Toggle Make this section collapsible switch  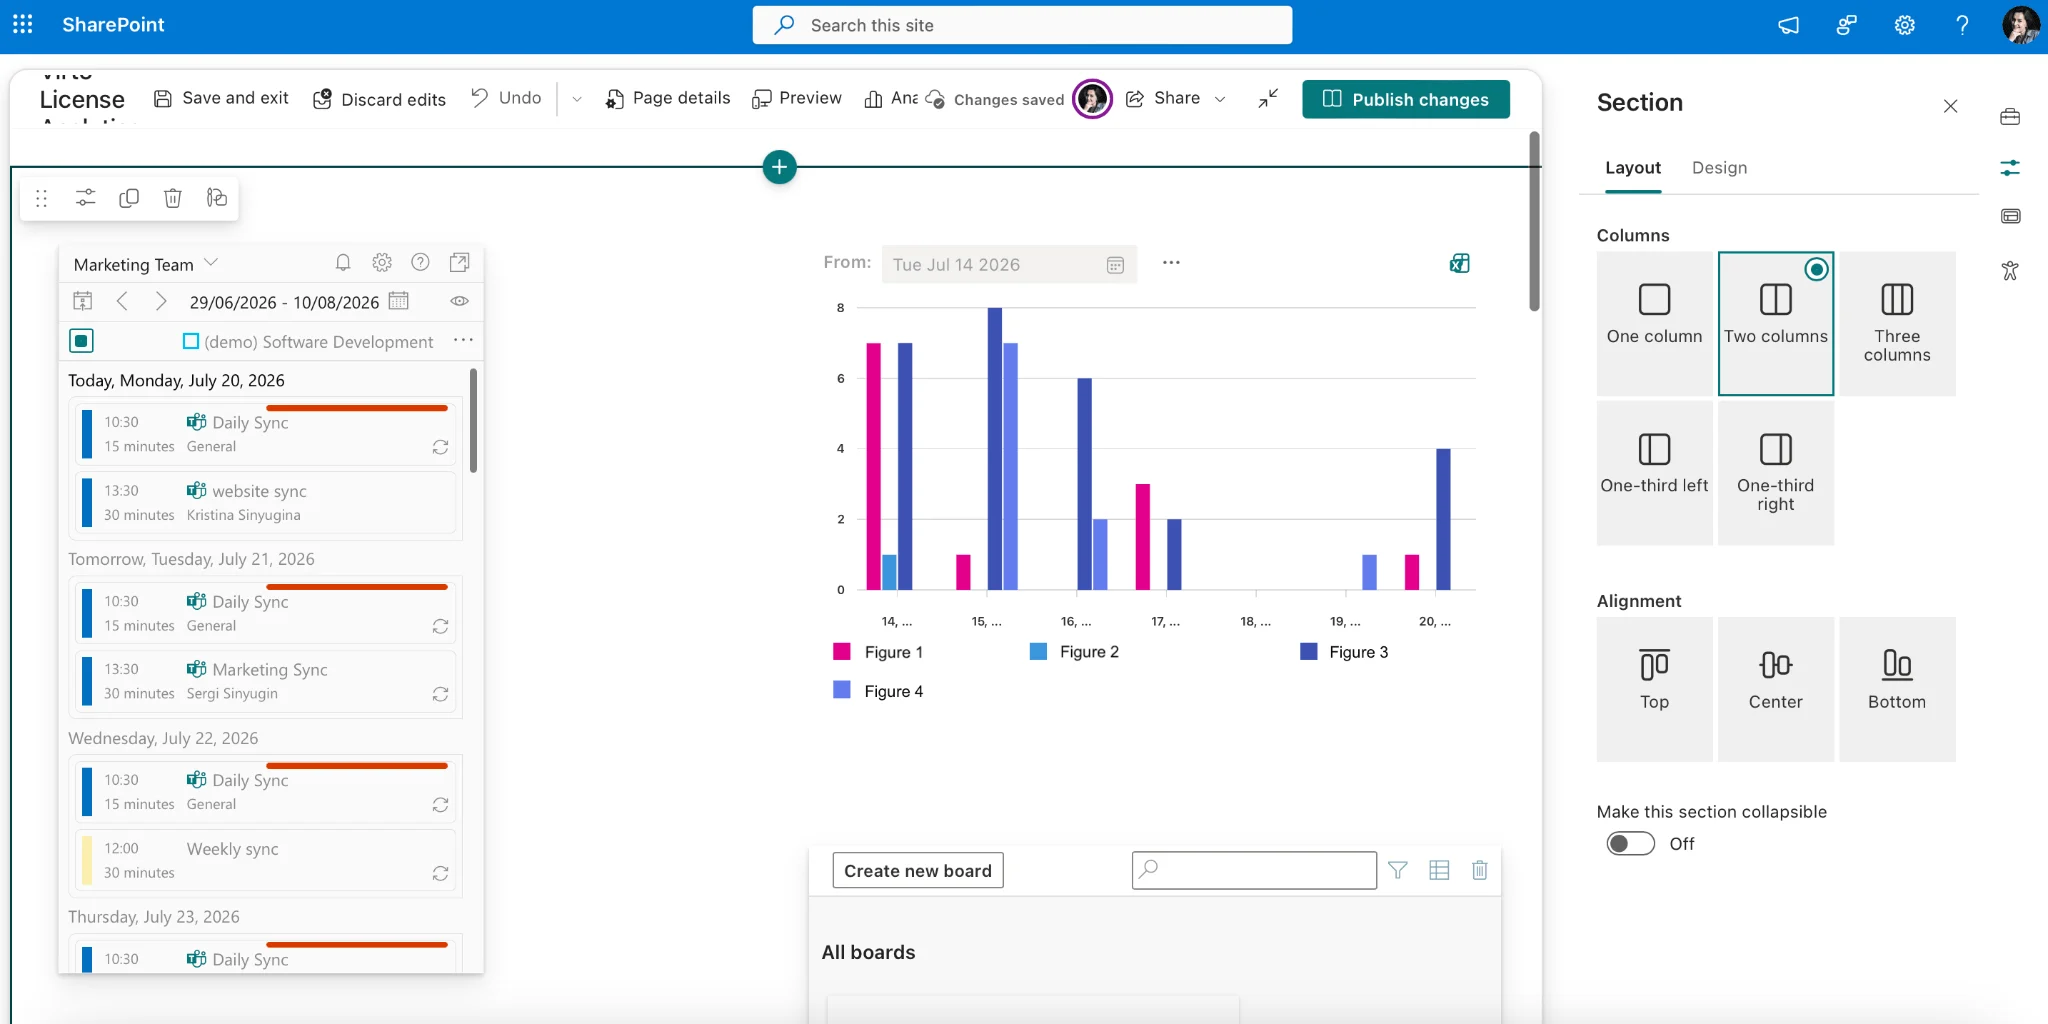[x=1631, y=843]
